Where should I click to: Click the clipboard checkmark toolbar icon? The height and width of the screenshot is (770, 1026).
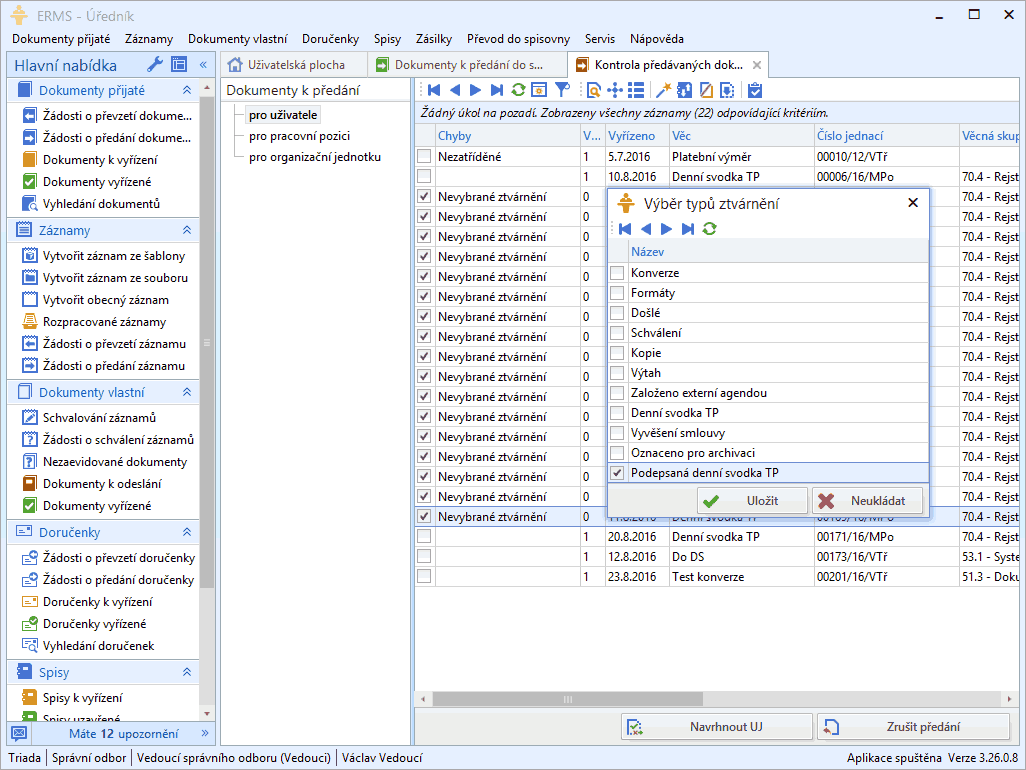pos(755,90)
